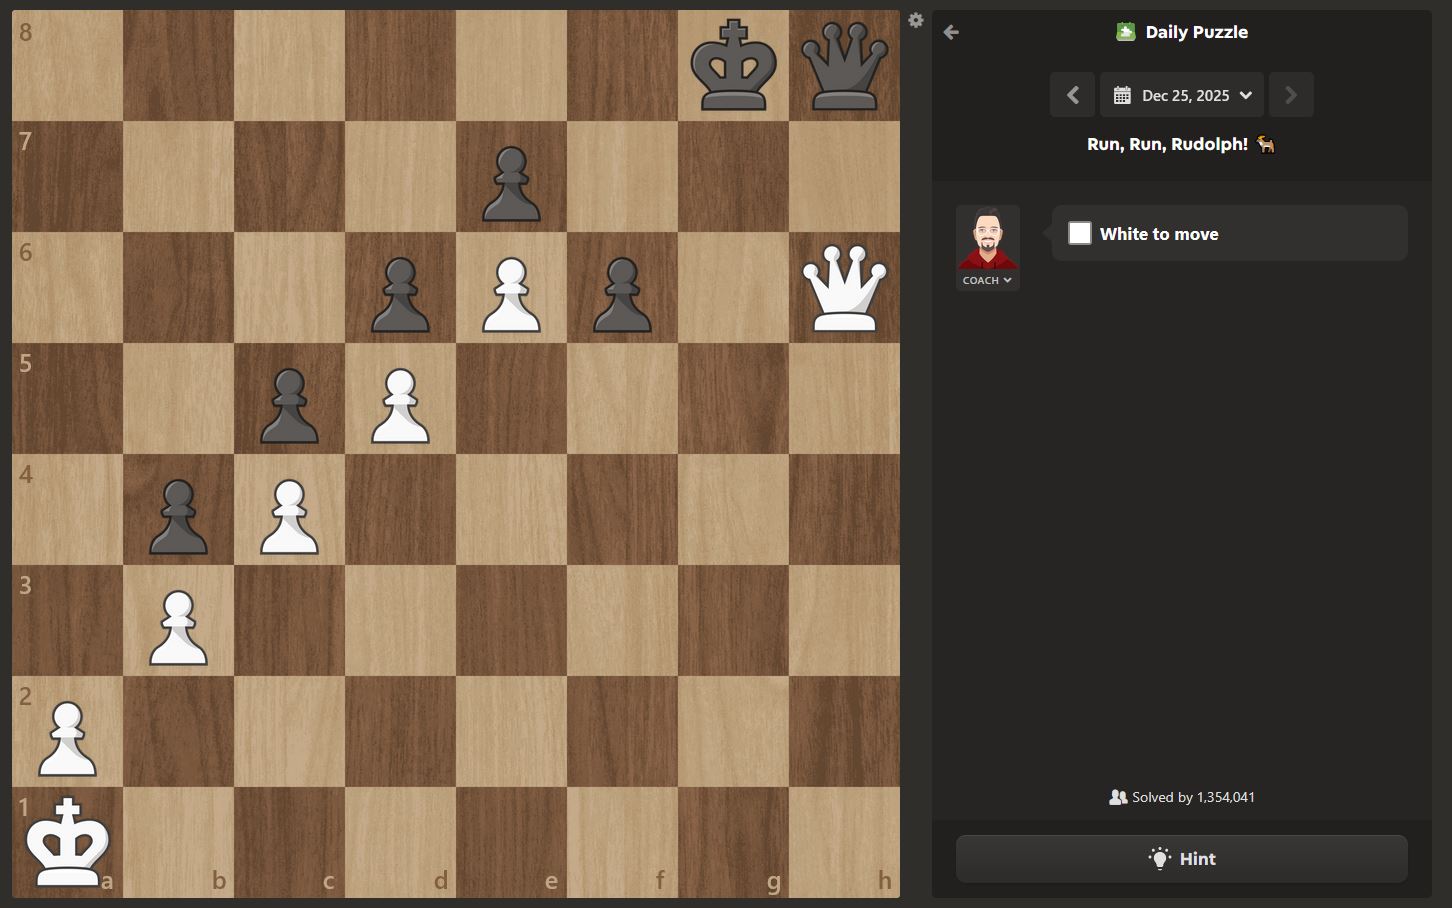Select the white pawn on d5
The image size is (1452, 908).
pos(400,405)
